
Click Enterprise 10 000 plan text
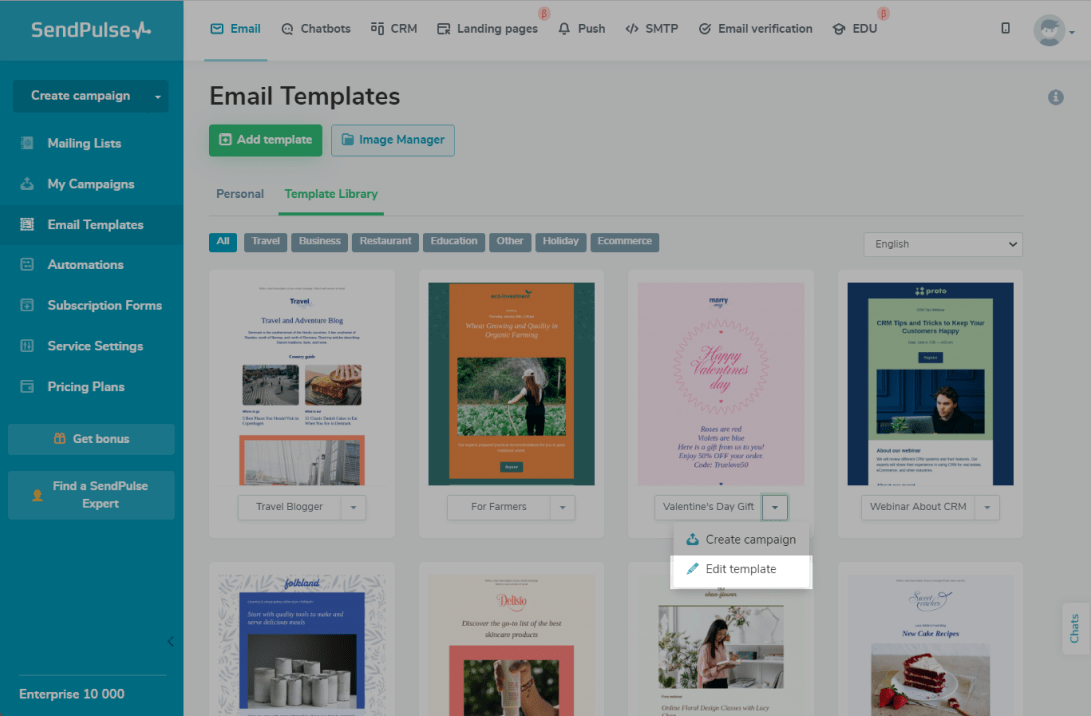[72, 694]
